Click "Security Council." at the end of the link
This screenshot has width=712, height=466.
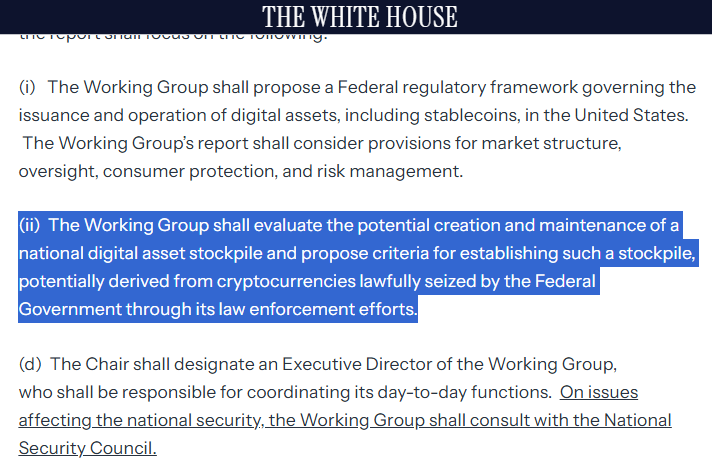(88, 448)
